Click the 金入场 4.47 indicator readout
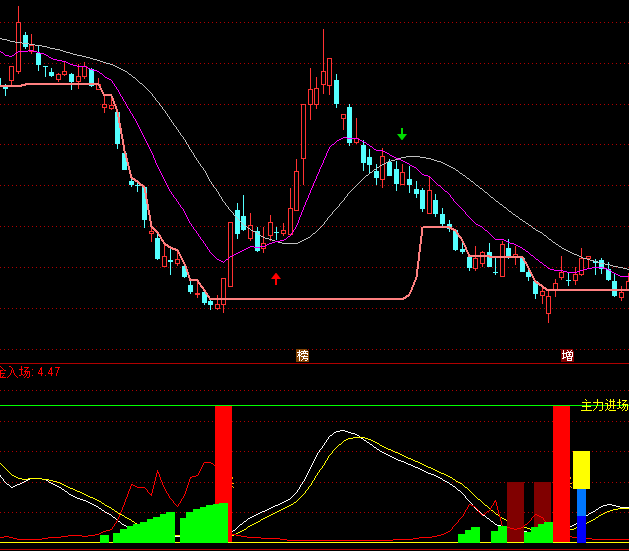Image resolution: width=629 pixels, height=551 pixels. pyautogui.click(x=32, y=372)
